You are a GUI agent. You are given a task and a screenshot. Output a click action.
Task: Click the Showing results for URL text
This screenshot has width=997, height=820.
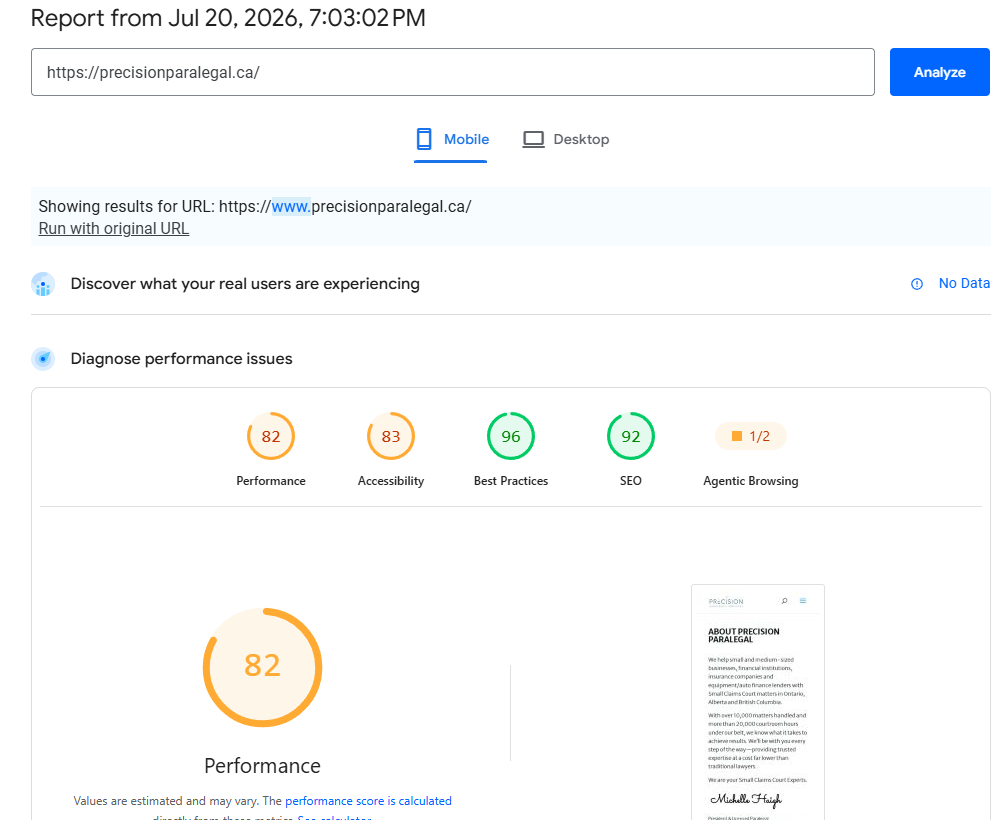click(x=255, y=207)
